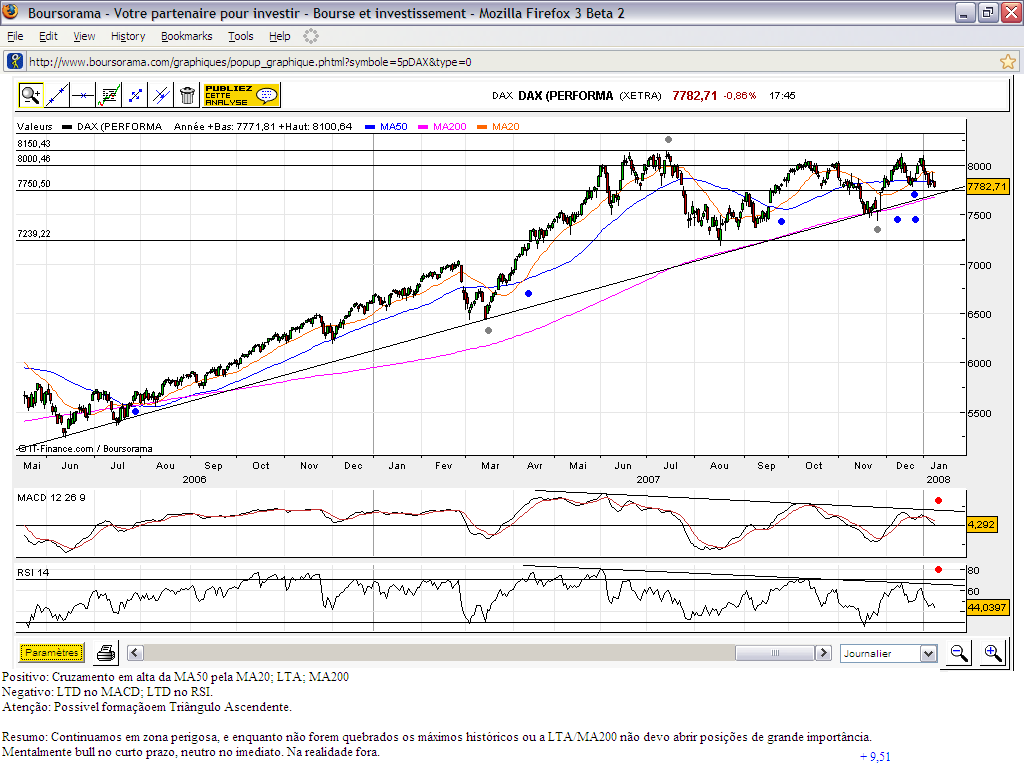Viewport: 1024px width, 768px height.
Task: Click the chart horizontal scrollbar thumb
Action: [775, 652]
